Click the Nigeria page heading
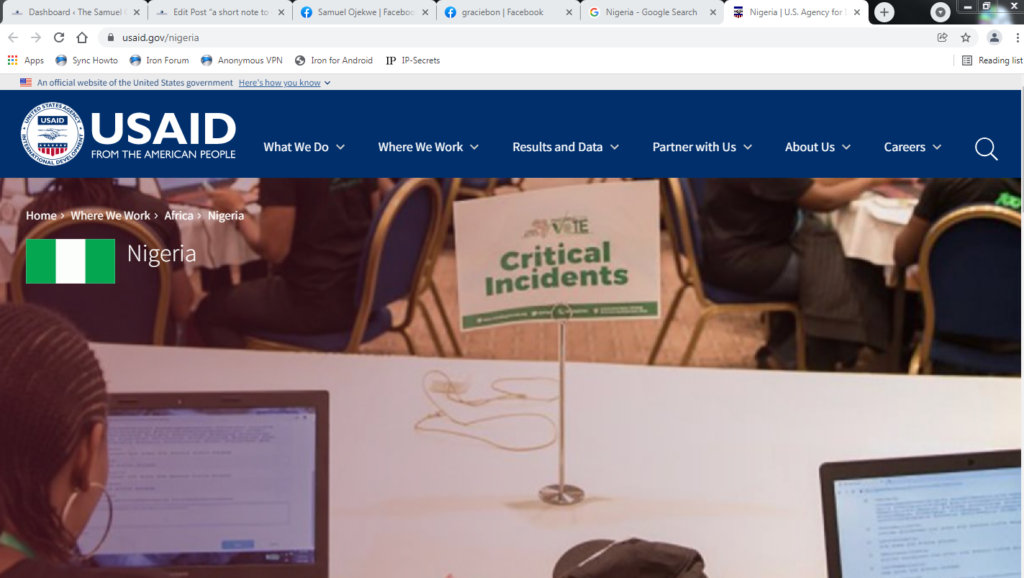The image size is (1024, 578). click(x=161, y=253)
